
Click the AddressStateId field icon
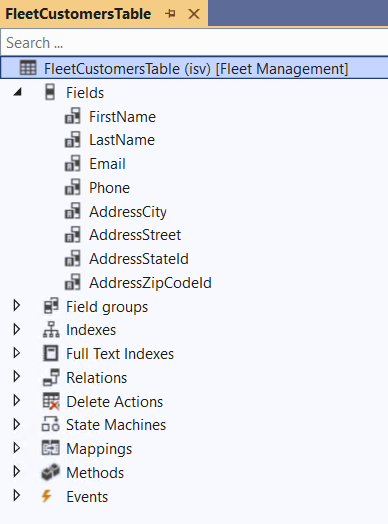tap(73, 258)
